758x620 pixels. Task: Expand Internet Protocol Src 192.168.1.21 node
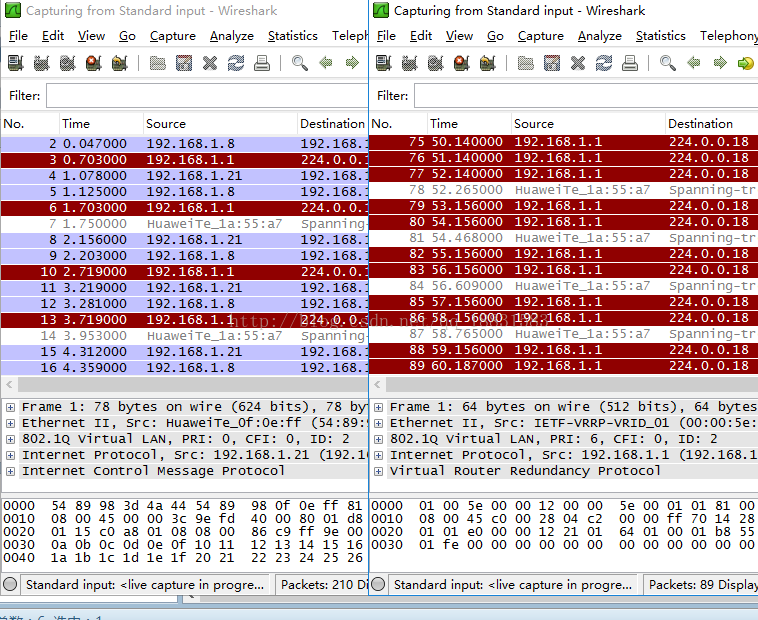[10, 455]
